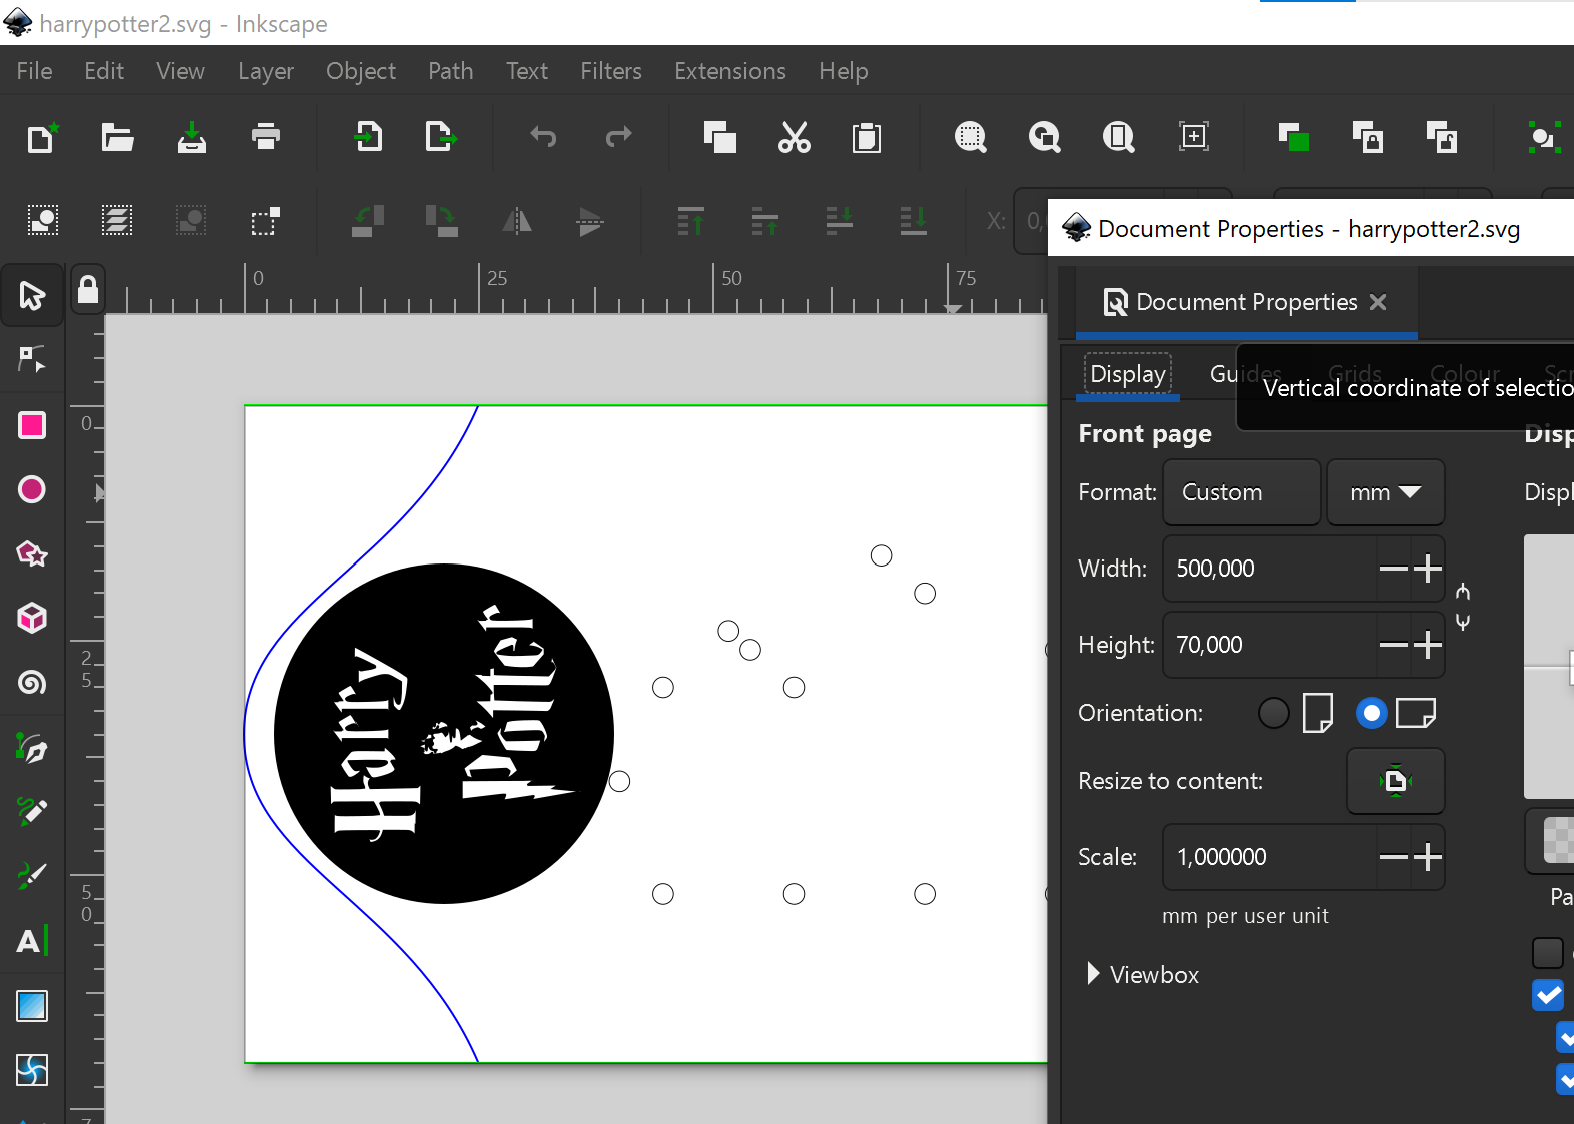Pick the 3D Box tool
Viewport: 1574px width, 1124px height.
pyautogui.click(x=32, y=618)
